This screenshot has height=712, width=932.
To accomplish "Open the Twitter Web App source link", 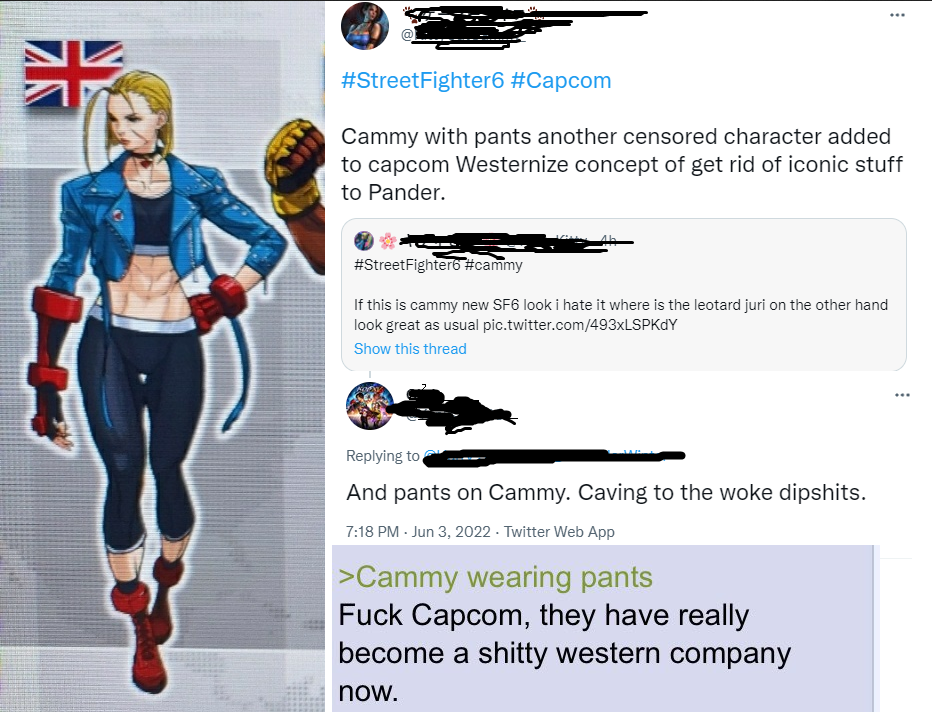I will 559,531.
